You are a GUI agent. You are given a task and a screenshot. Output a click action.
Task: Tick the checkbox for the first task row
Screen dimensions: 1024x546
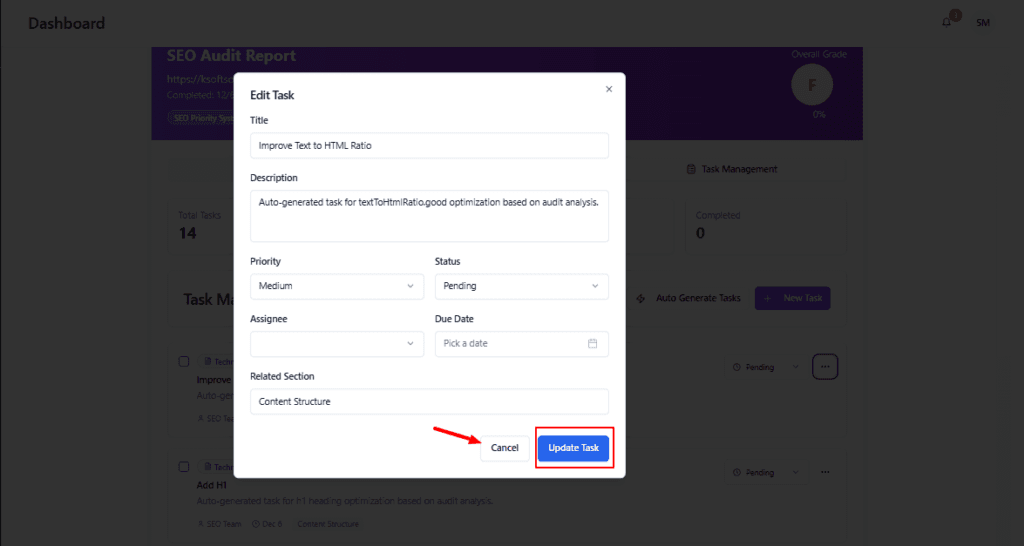pyautogui.click(x=184, y=361)
